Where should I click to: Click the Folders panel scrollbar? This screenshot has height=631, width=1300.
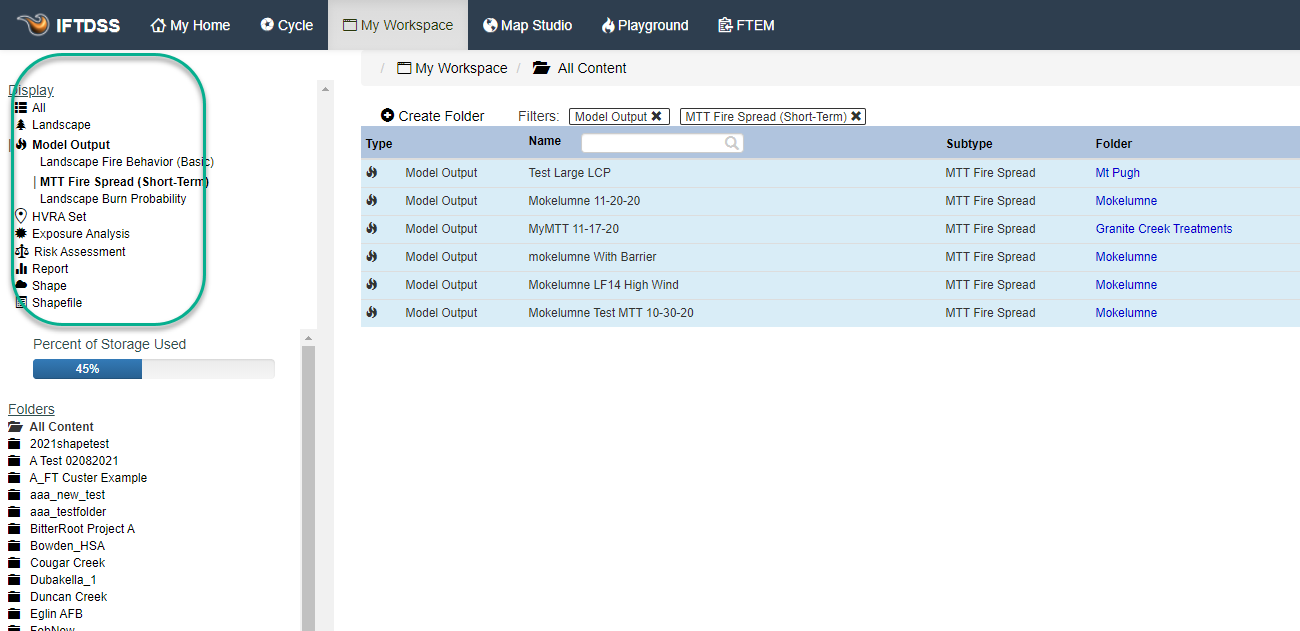click(x=308, y=489)
